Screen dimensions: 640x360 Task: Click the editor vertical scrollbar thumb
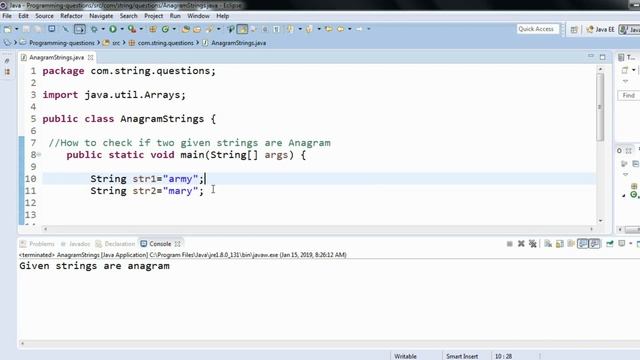tap(600, 107)
